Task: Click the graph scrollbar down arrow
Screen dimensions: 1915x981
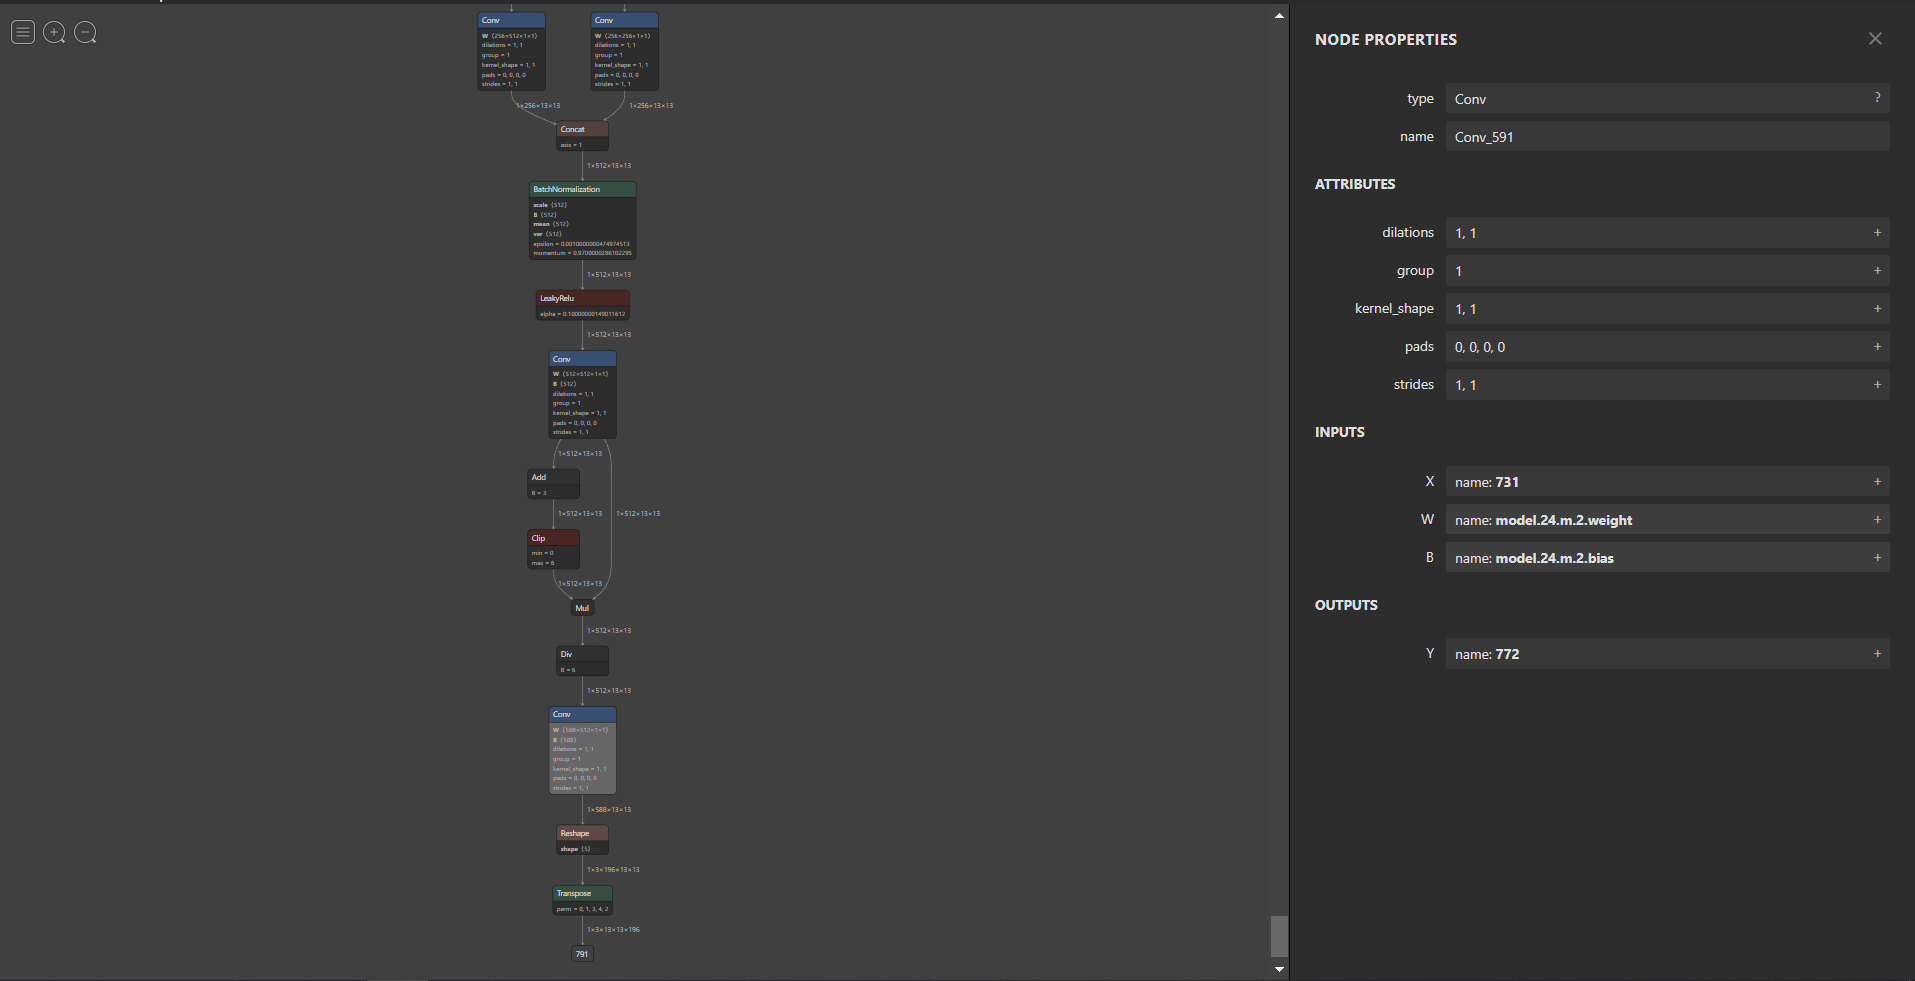Action: pyautogui.click(x=1279, y=969)
